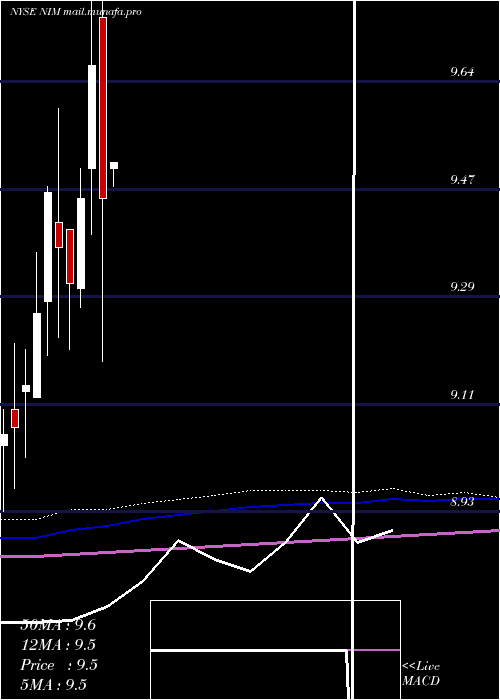Click the 50MA : 9.6 legend entry
Screen dimensions: 500x700
pyautogui.click(x=58, y=625)
